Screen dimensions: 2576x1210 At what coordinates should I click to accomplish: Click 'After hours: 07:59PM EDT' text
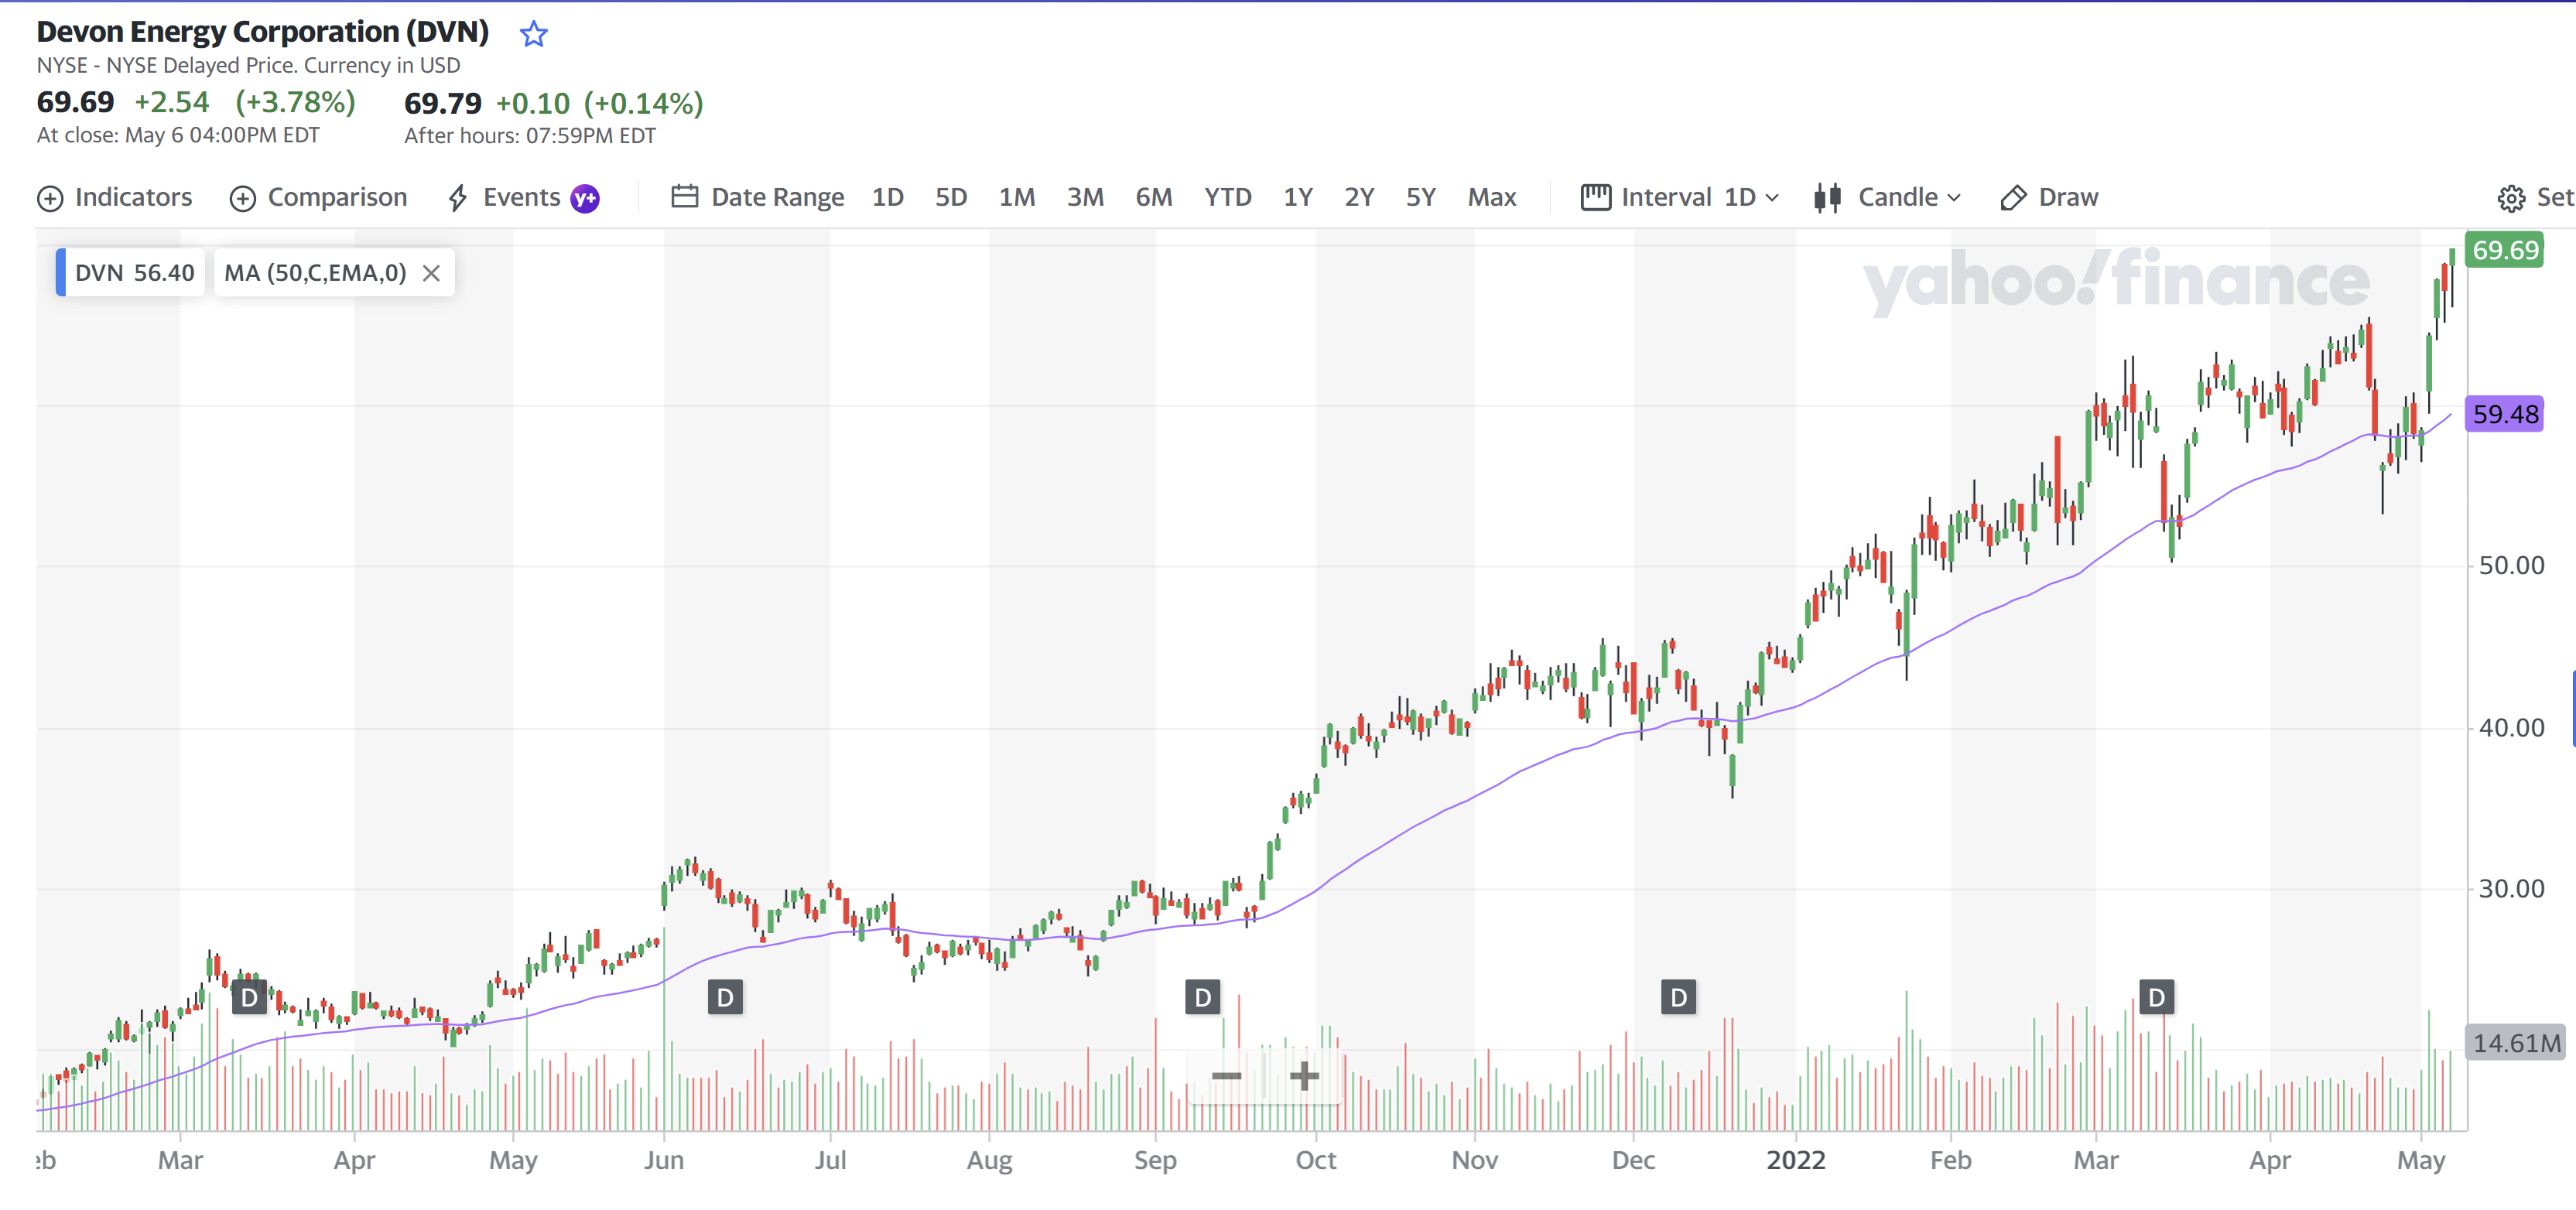click(x=530, y=136)
